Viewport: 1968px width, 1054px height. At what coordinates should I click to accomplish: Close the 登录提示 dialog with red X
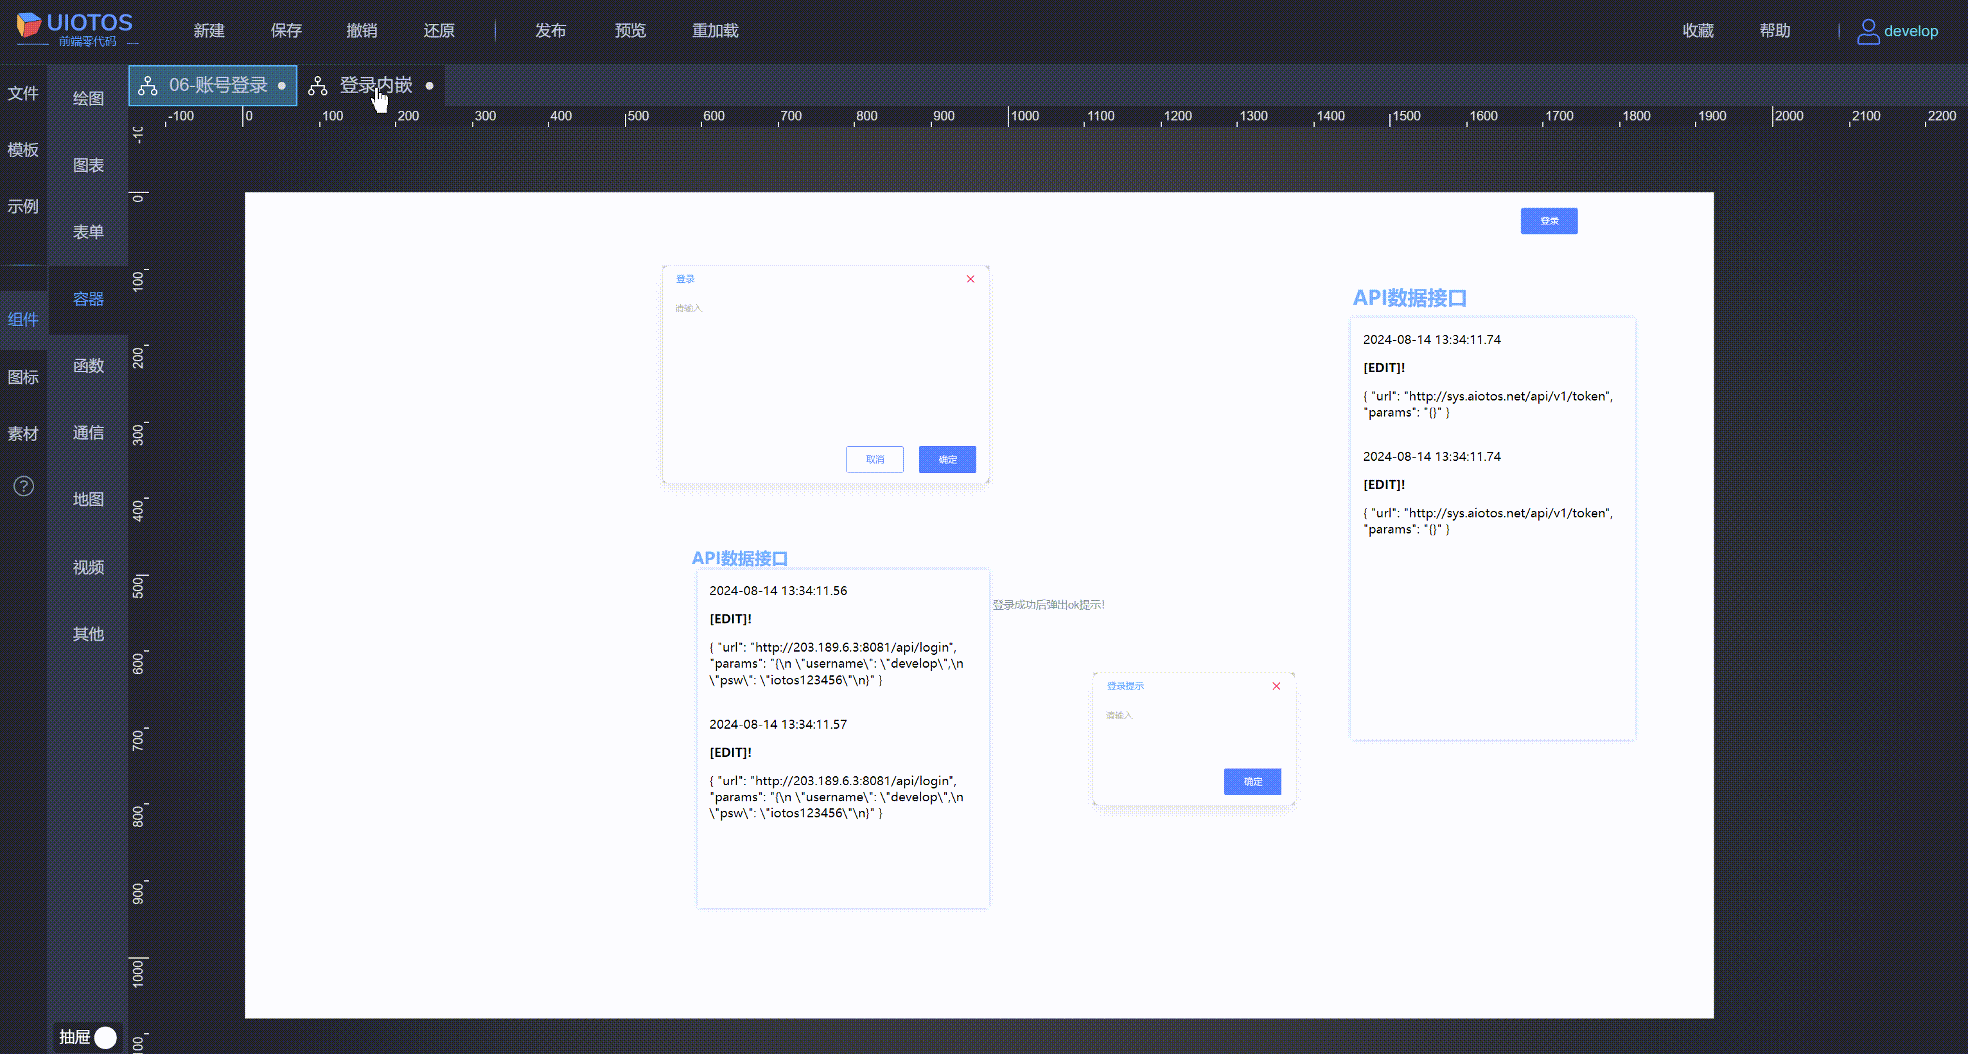pyautogui.click(x=1276, y=686)
